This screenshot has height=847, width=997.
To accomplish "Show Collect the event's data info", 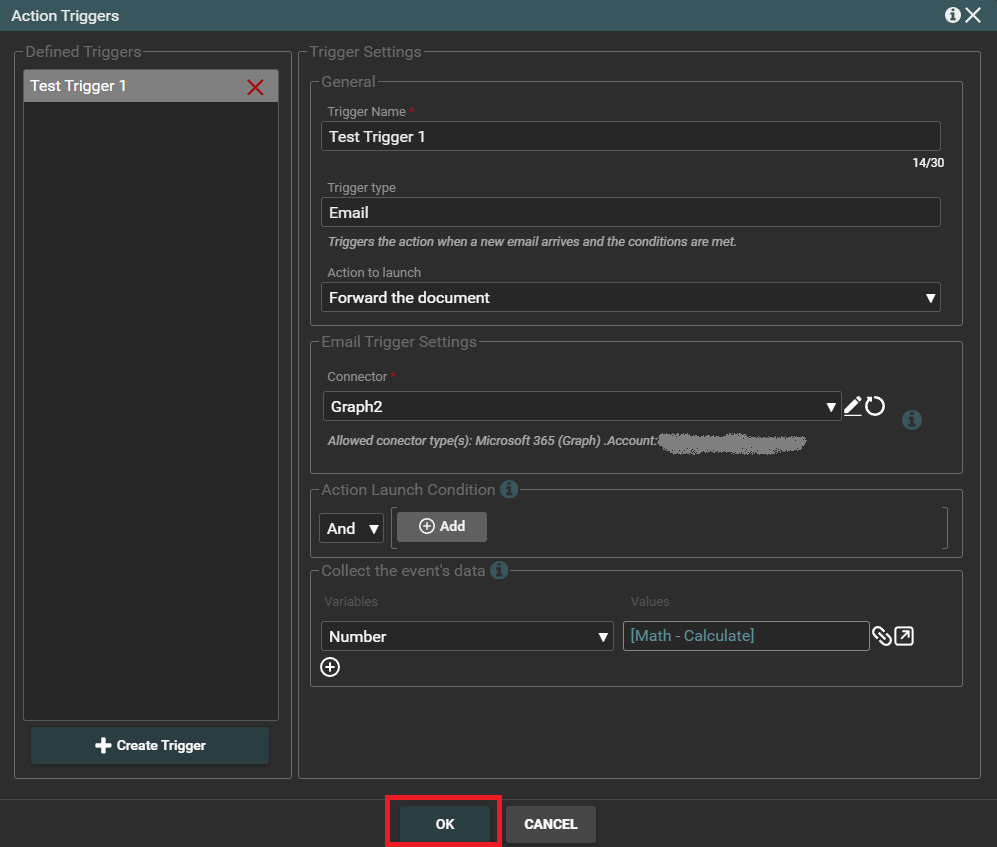I will pos(499,571).
